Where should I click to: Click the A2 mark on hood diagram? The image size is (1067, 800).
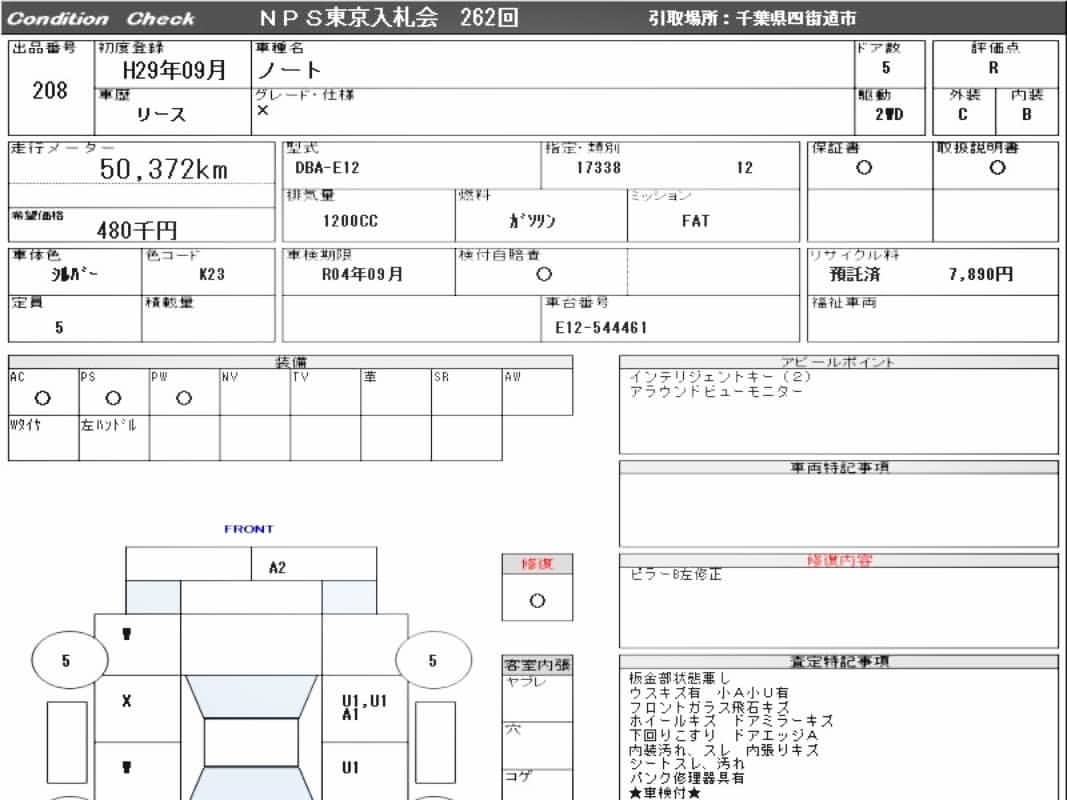pos(278,568)
